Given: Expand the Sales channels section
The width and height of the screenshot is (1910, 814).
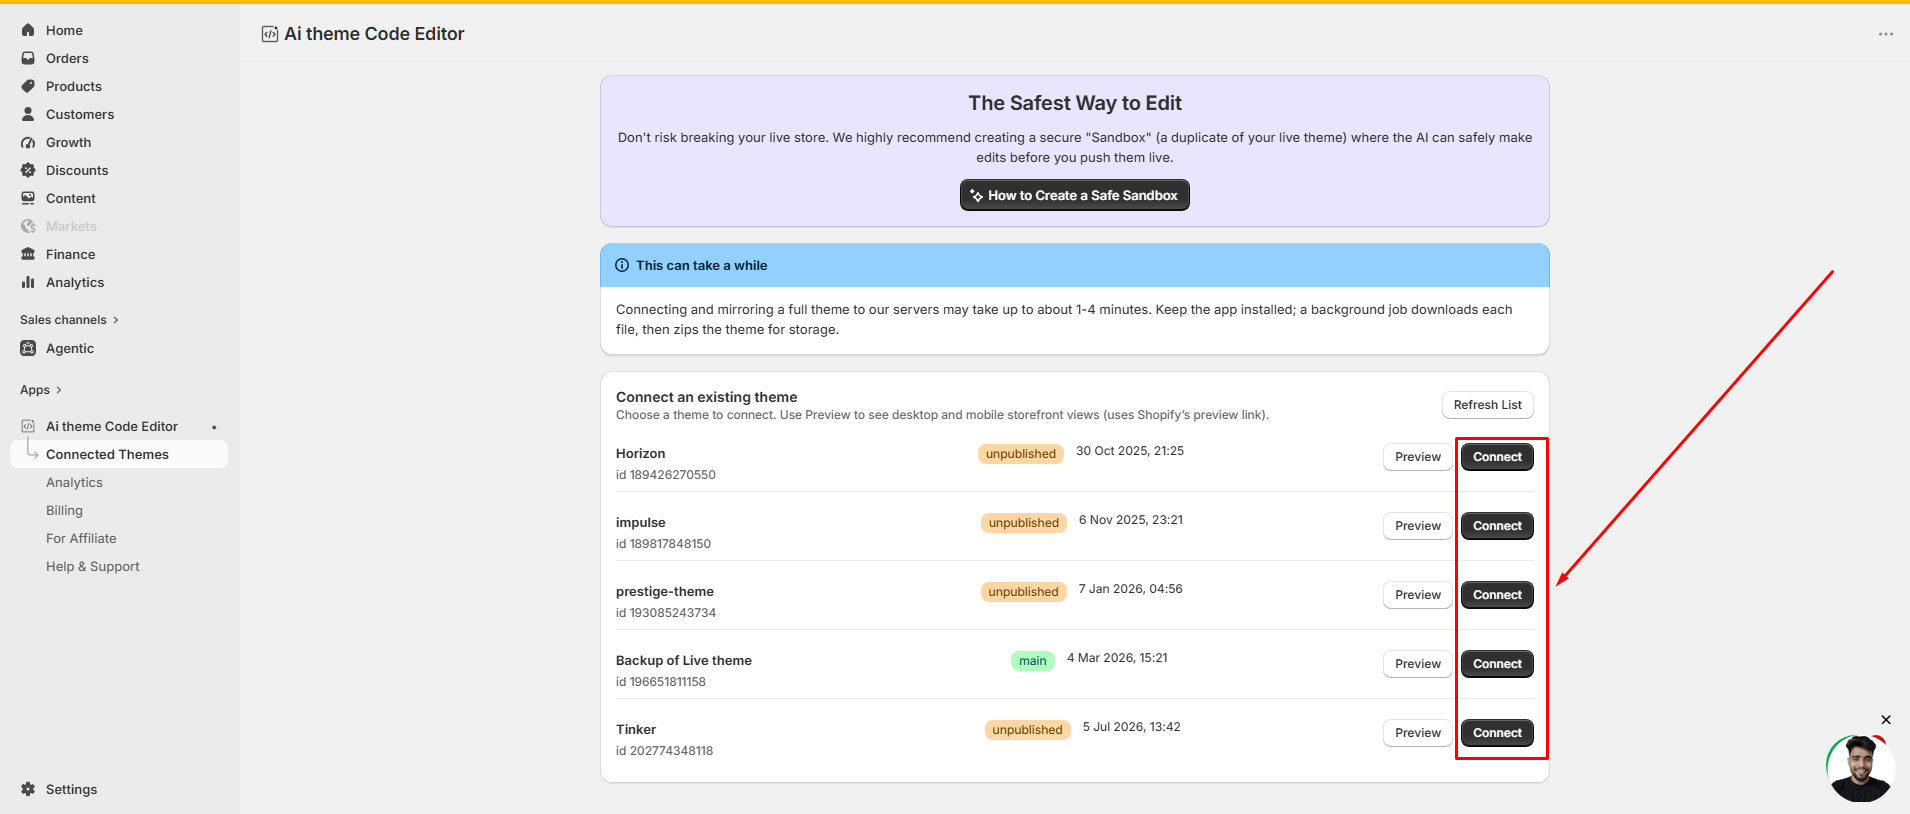Looking at the screenshot, I should pos(69,320).
